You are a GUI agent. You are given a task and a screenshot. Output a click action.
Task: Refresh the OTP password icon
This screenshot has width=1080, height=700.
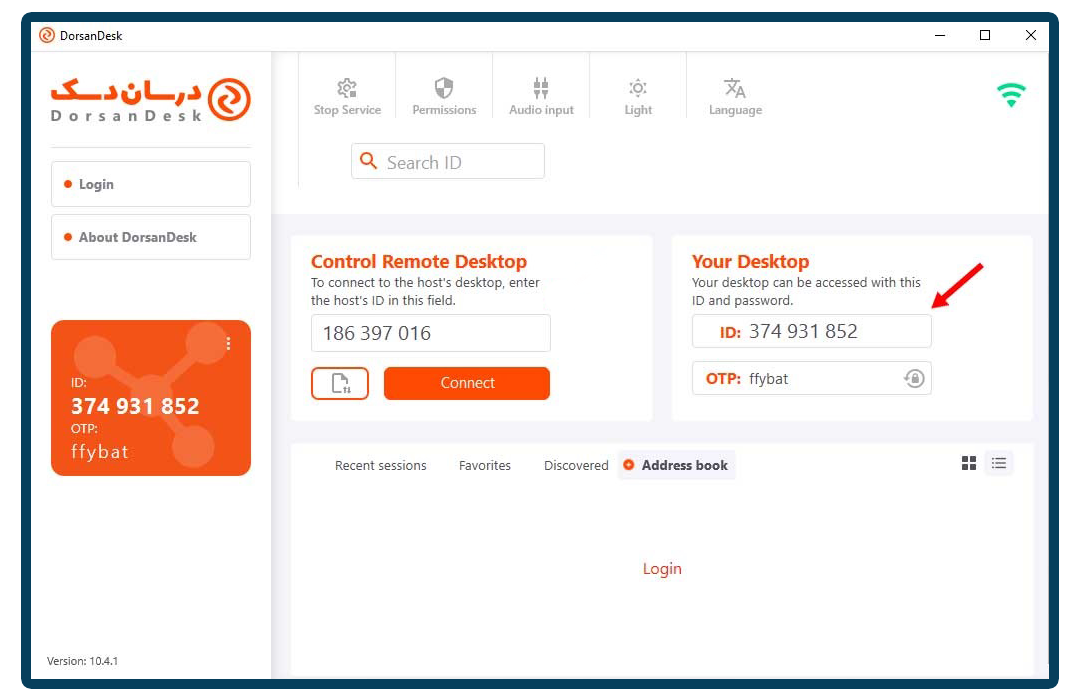tap(914, 378)
